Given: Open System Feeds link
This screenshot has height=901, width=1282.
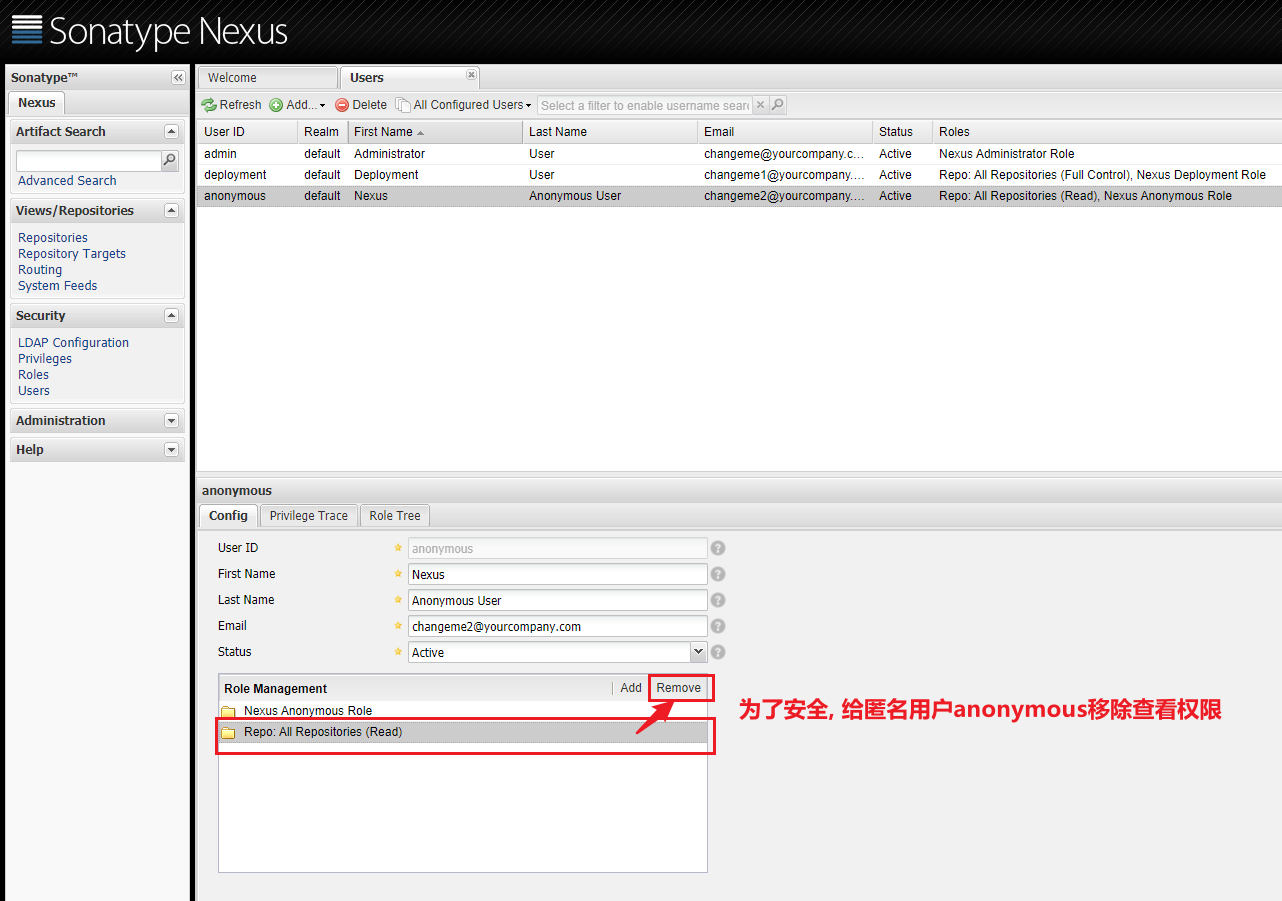Looking at the screenshot, I should pyautogui.click(x=58, y=286).
